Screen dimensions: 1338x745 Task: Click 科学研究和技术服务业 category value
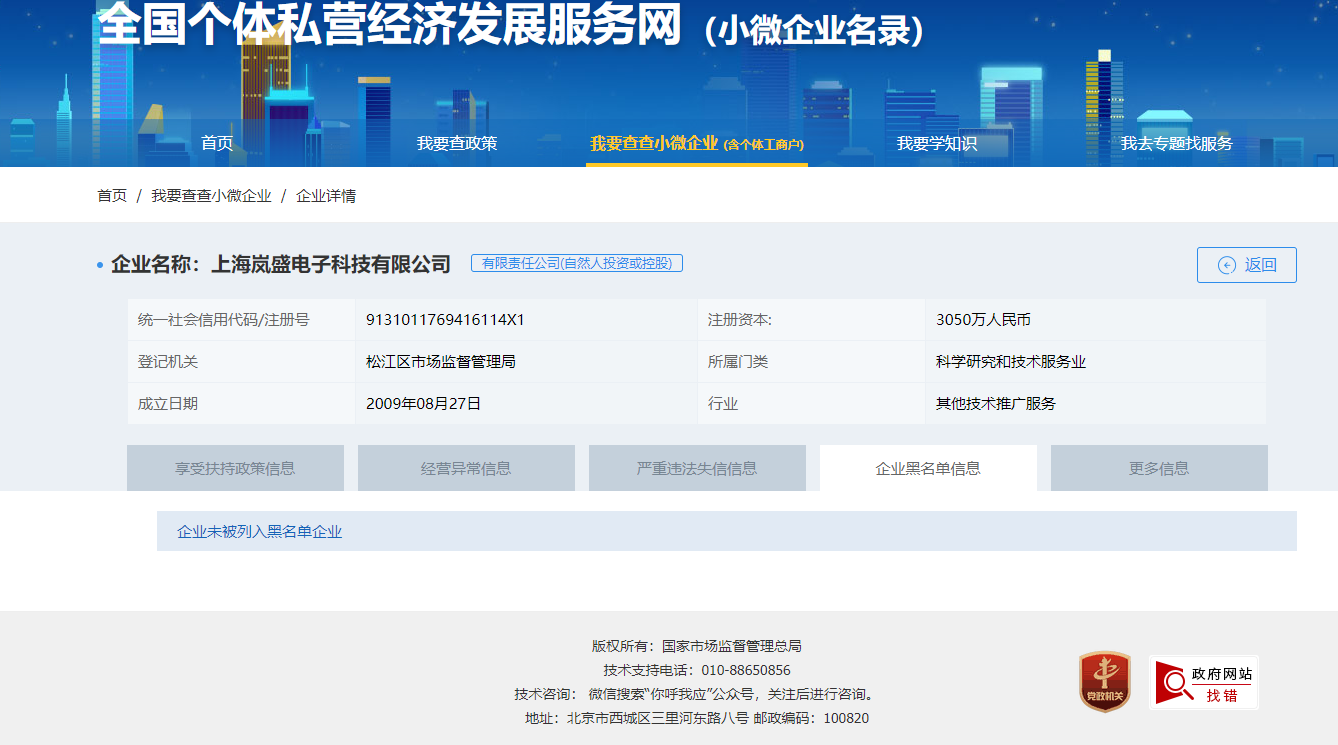point(1011,362)
